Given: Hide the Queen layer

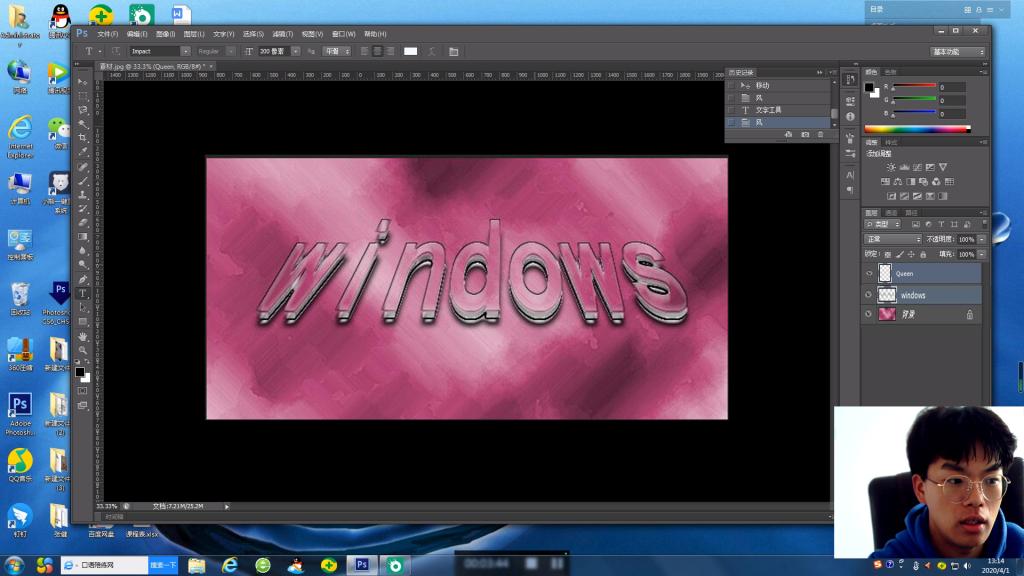Looking at the screenshot, I should (868, 273).
